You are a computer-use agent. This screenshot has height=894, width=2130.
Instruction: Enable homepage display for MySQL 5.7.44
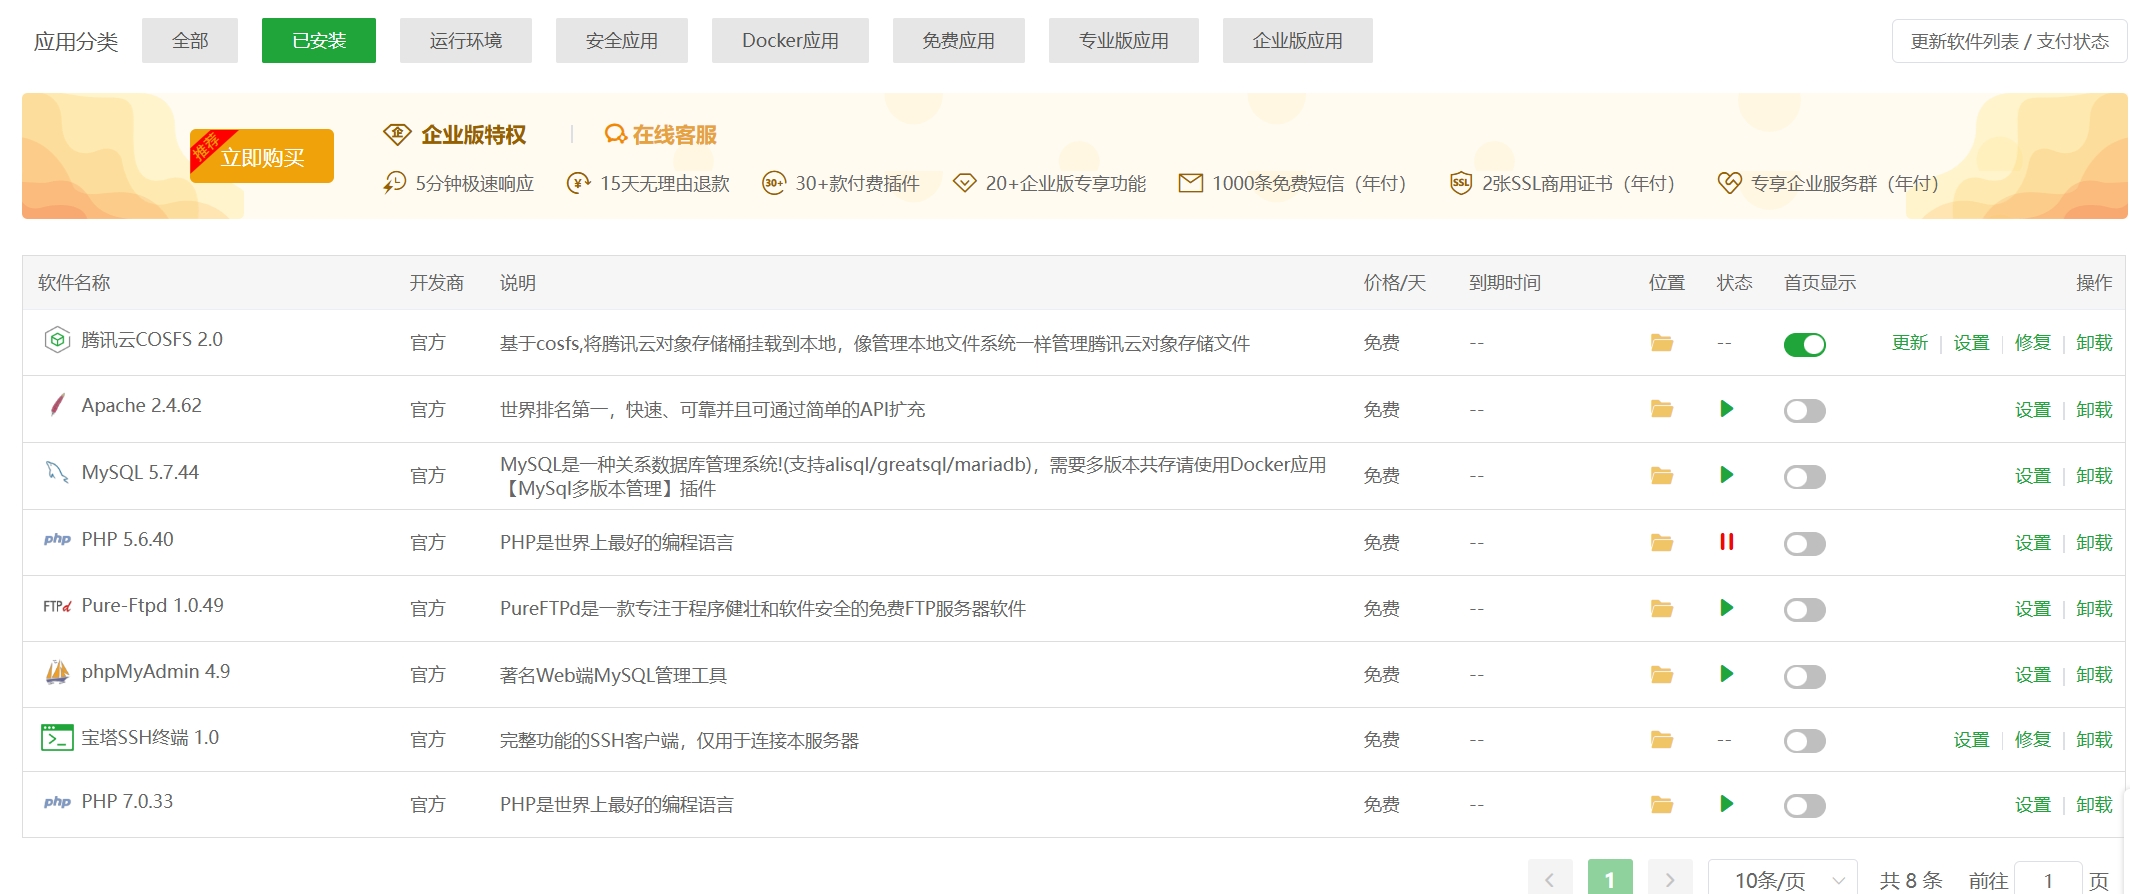[1804, 477]
